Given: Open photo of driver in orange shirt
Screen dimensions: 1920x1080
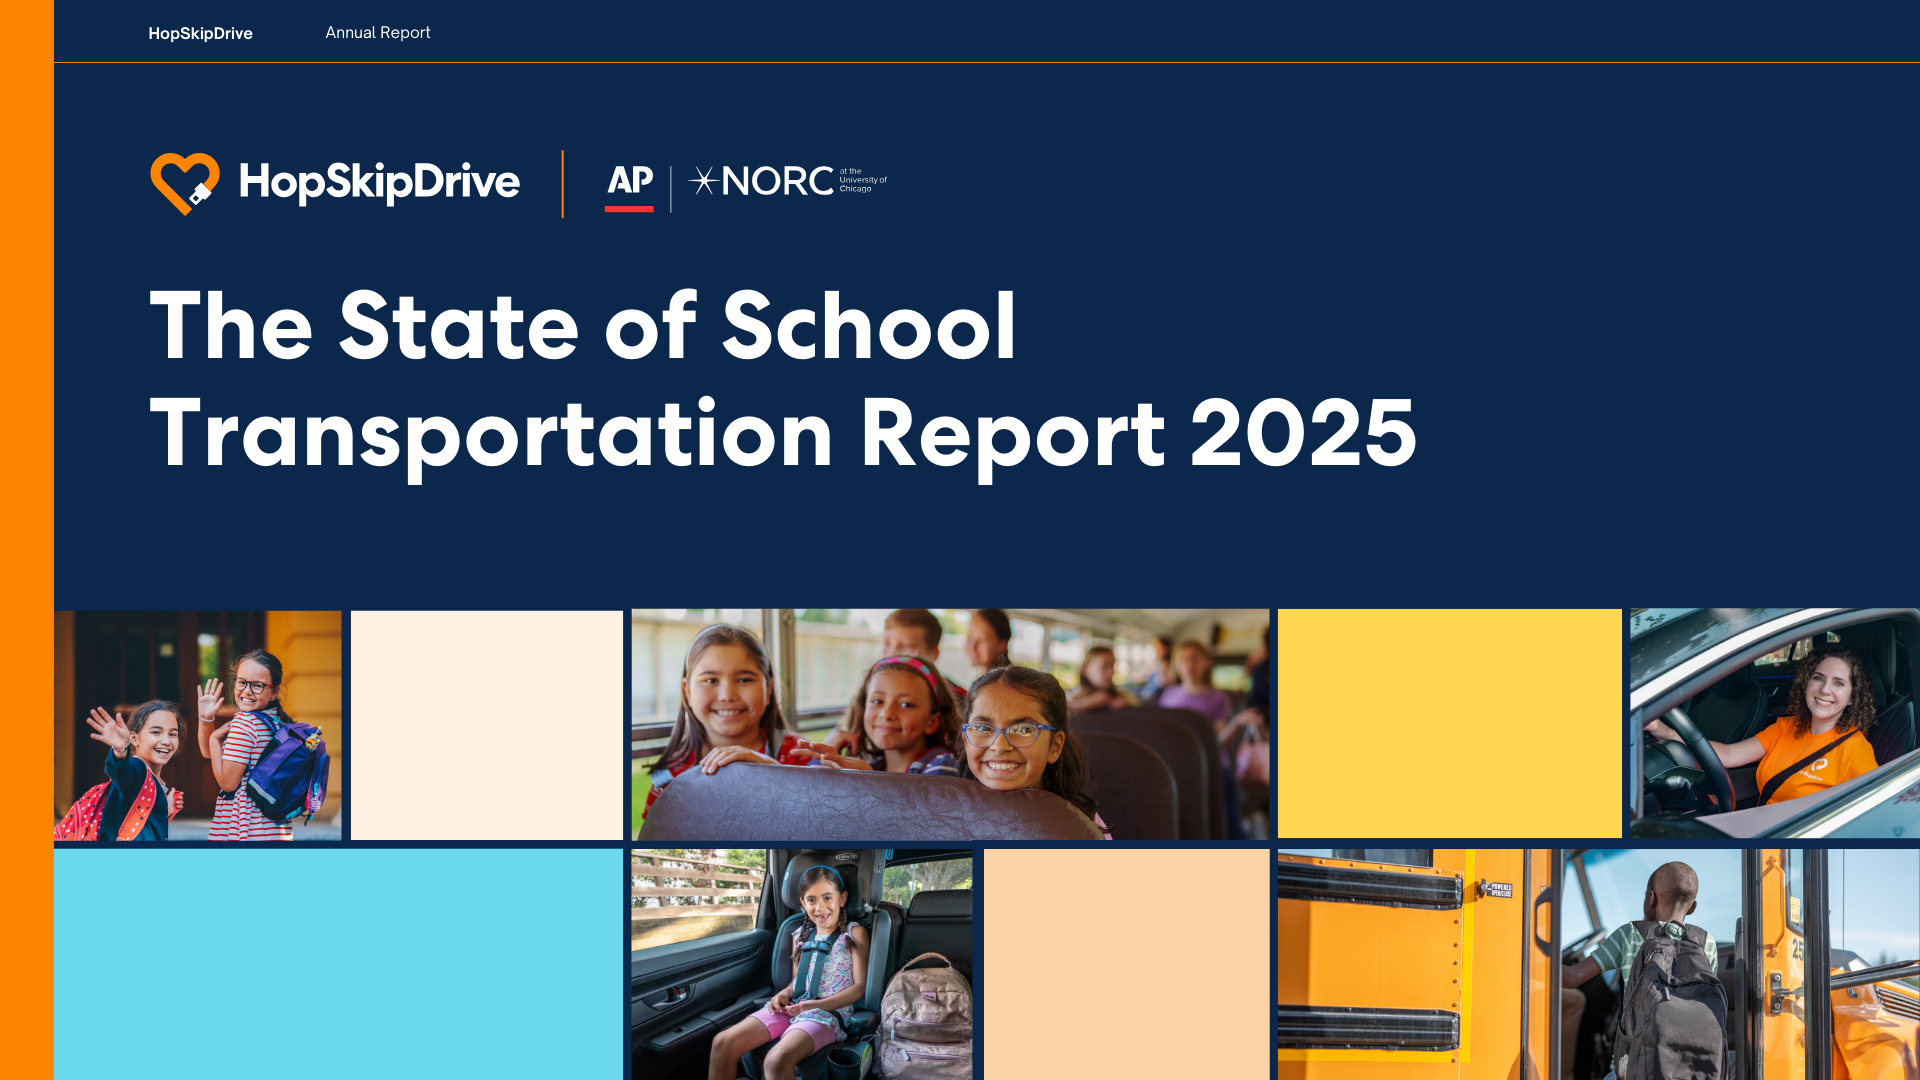Looking at the screenshot, I should point(1774,723).
